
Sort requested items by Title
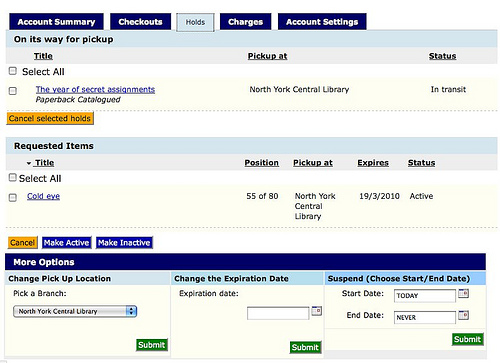point(45,163)
